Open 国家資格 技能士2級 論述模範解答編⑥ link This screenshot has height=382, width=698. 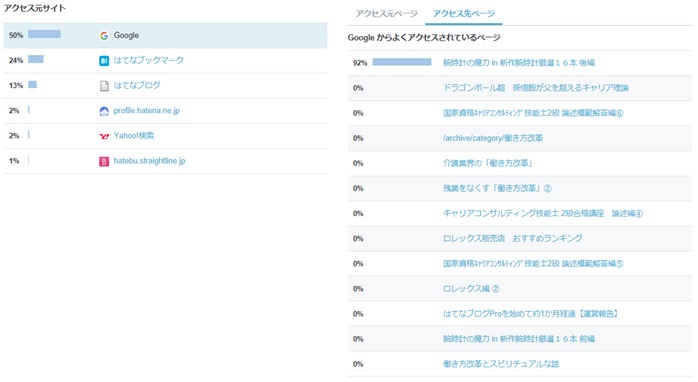point(533,113)
